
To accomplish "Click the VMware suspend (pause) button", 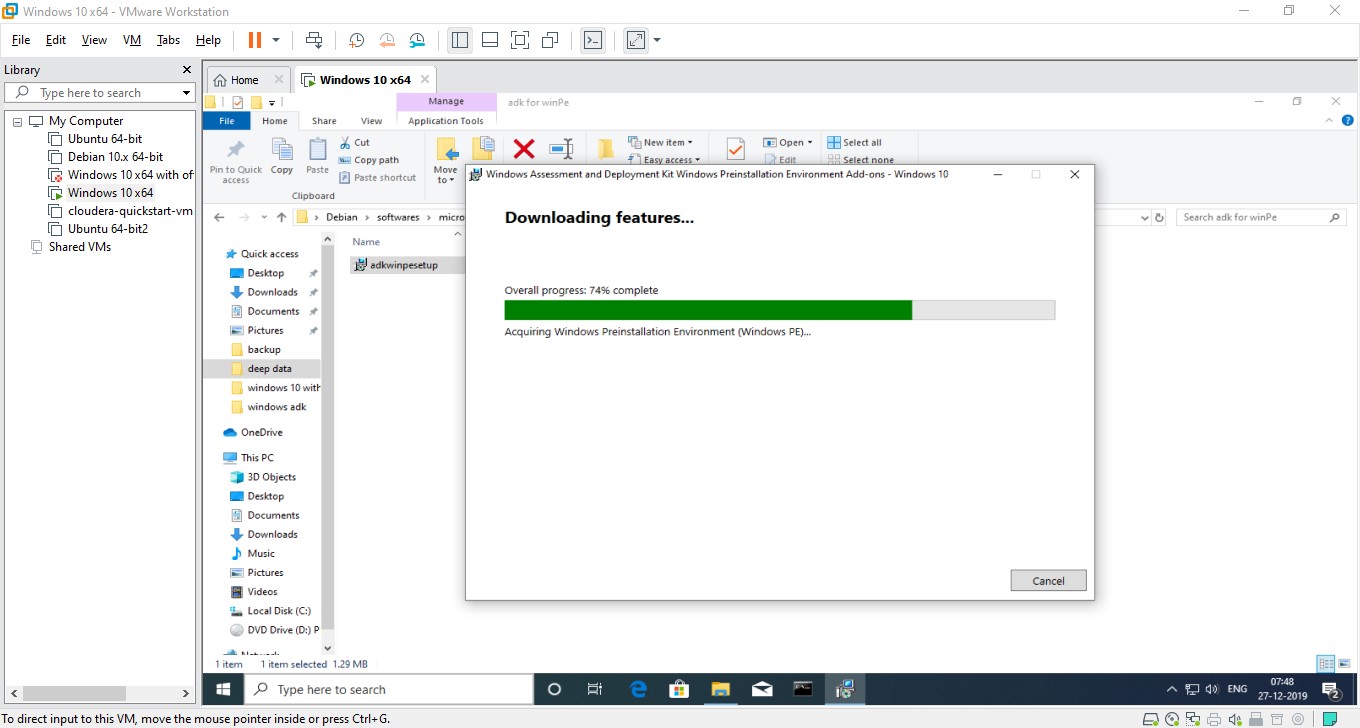I will 254,40.
